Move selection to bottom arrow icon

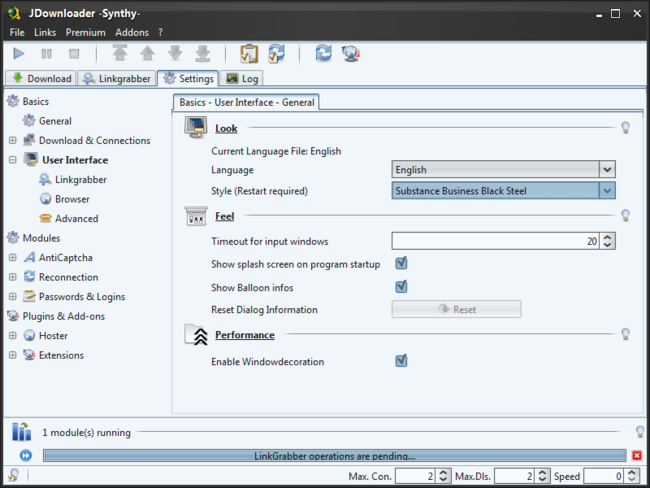point(203,53)
